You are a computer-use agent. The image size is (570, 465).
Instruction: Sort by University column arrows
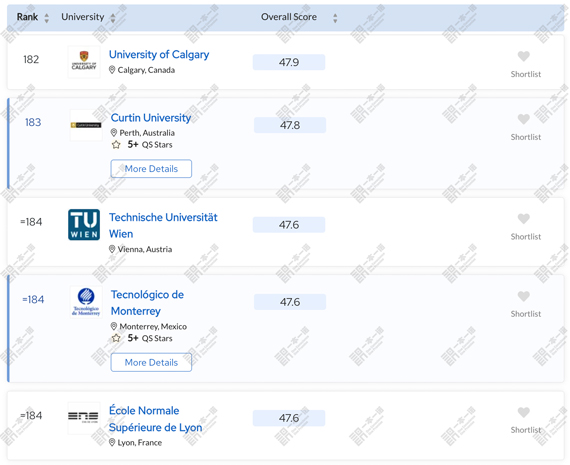(x=113, y=18)
